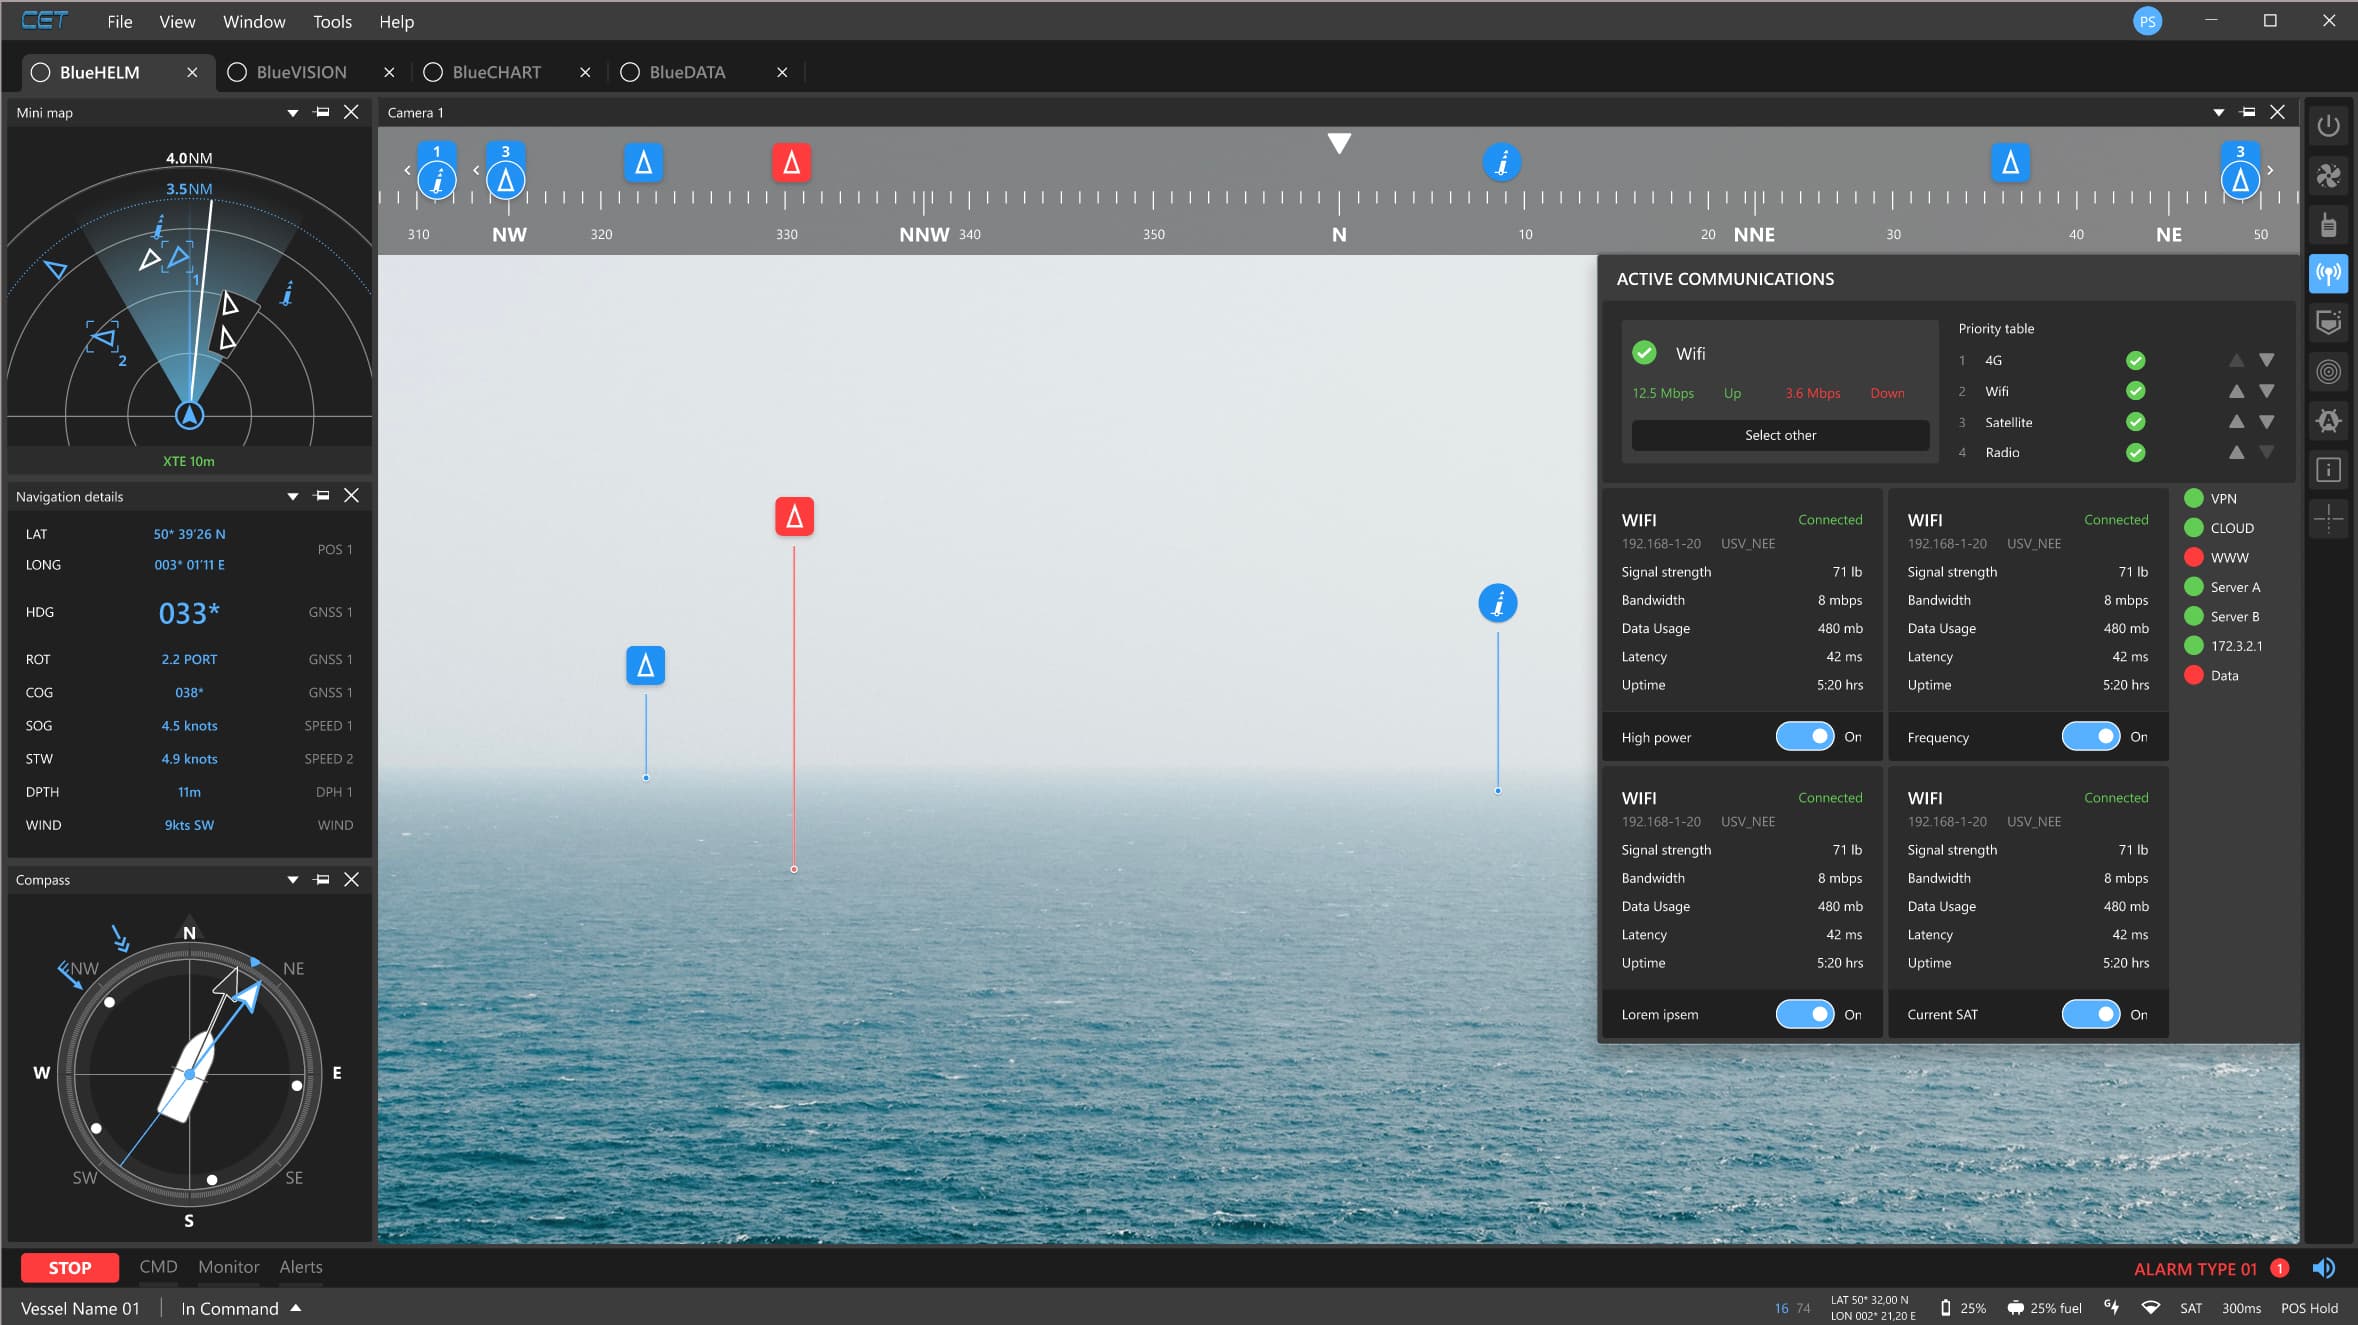Viewport: 2358px width, 1325px height.
Task: Toggle the WWW red status indicator
Action: (2194, 557)
